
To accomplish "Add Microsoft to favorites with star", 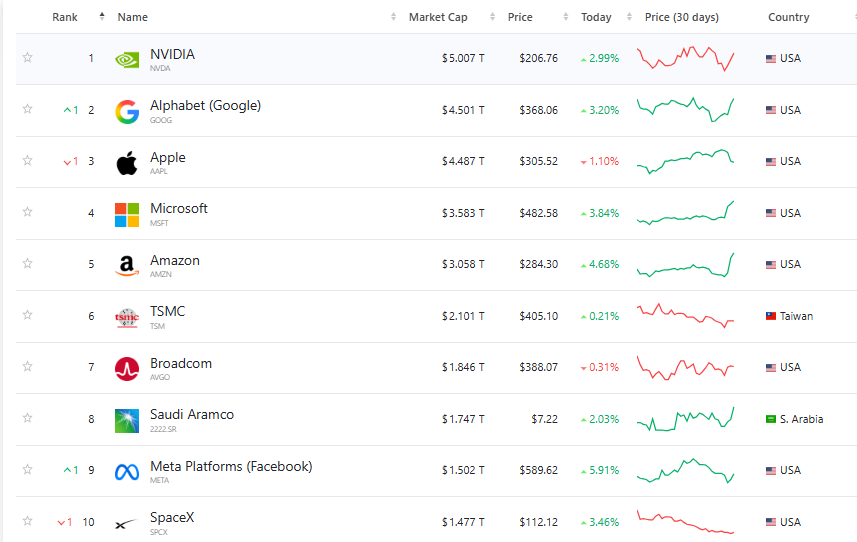I will click(27, 211).
